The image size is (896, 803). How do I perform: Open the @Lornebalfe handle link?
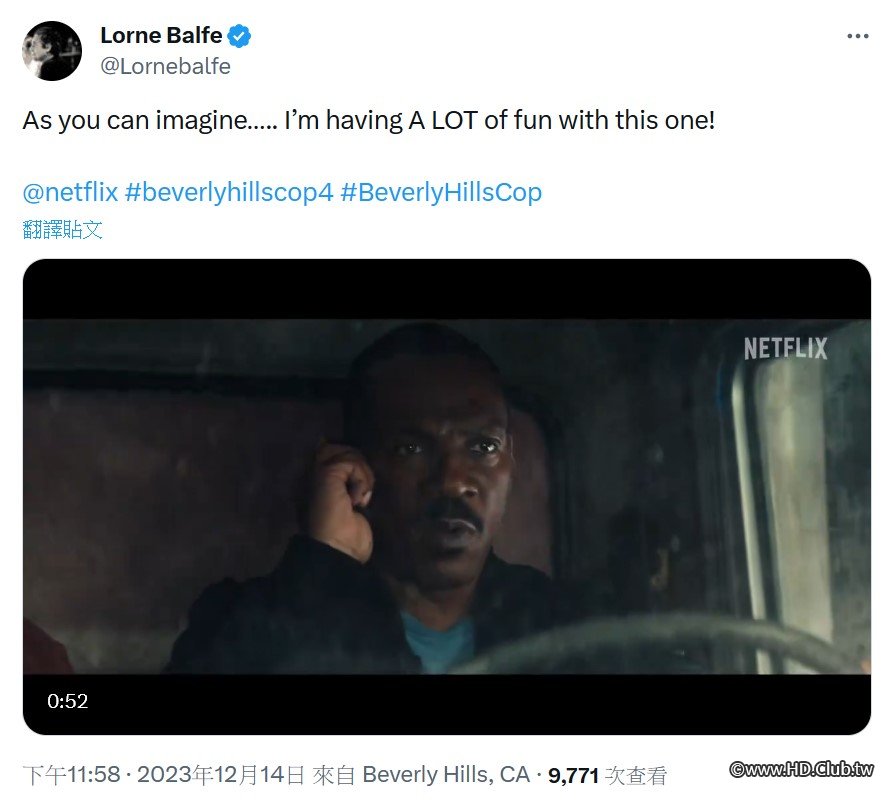165,66
